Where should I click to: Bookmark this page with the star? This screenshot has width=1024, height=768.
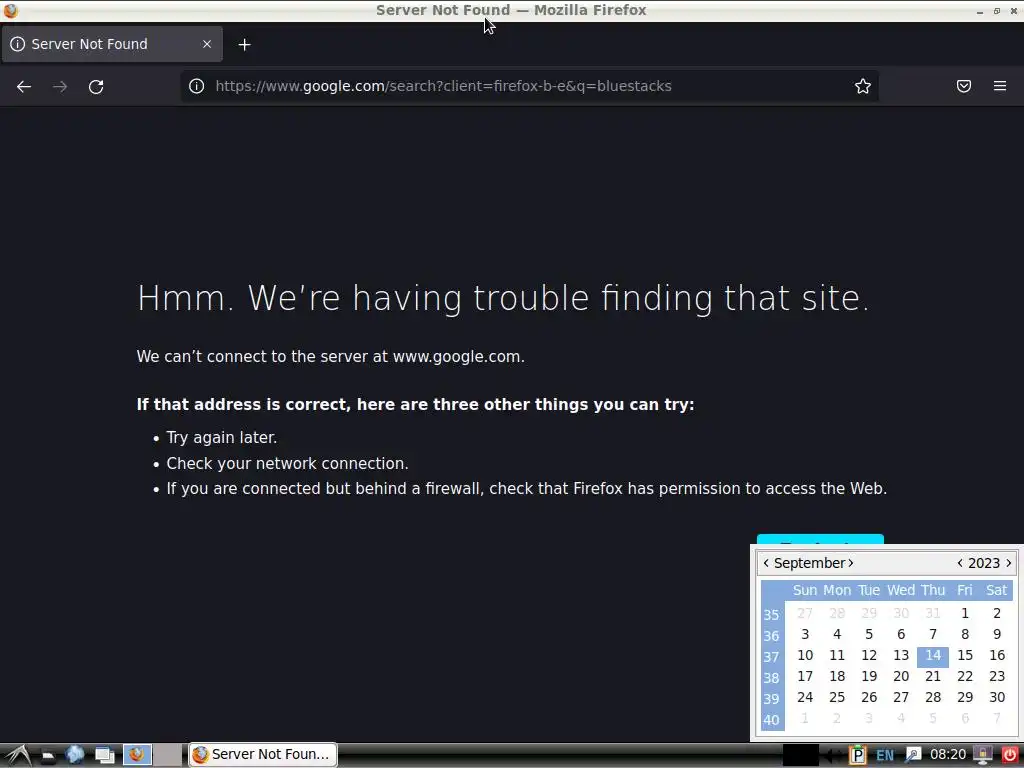point(863,86)
